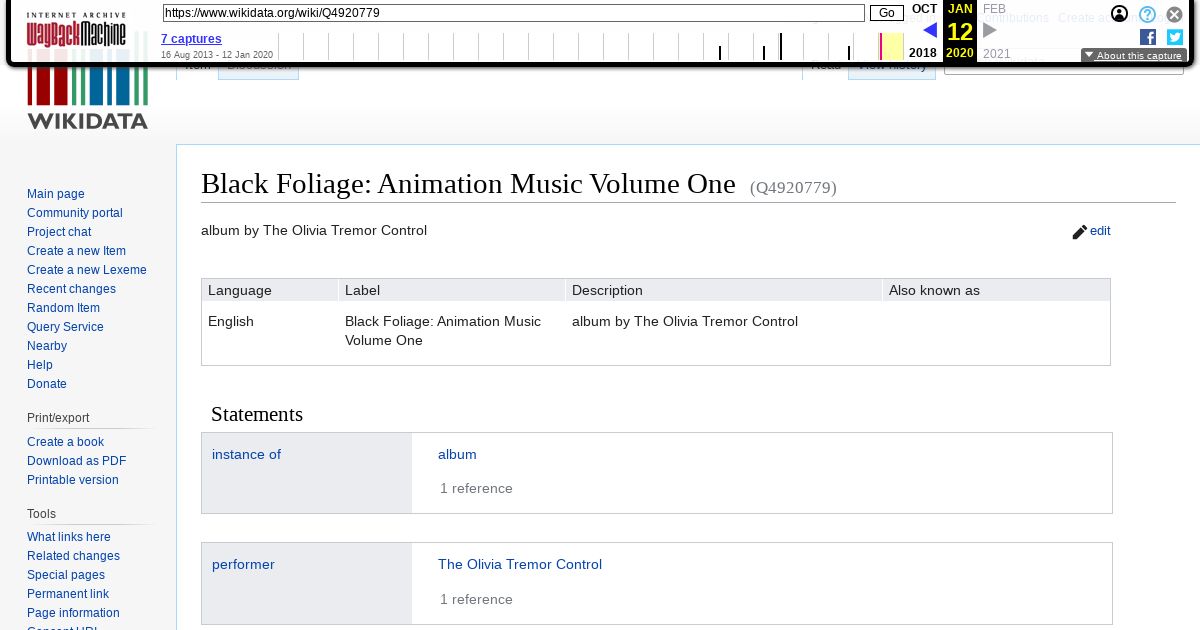Open The Olivia Tremor Control link
The height and width of the screenshot is (630, 1200).
click(x=520, y=564)
